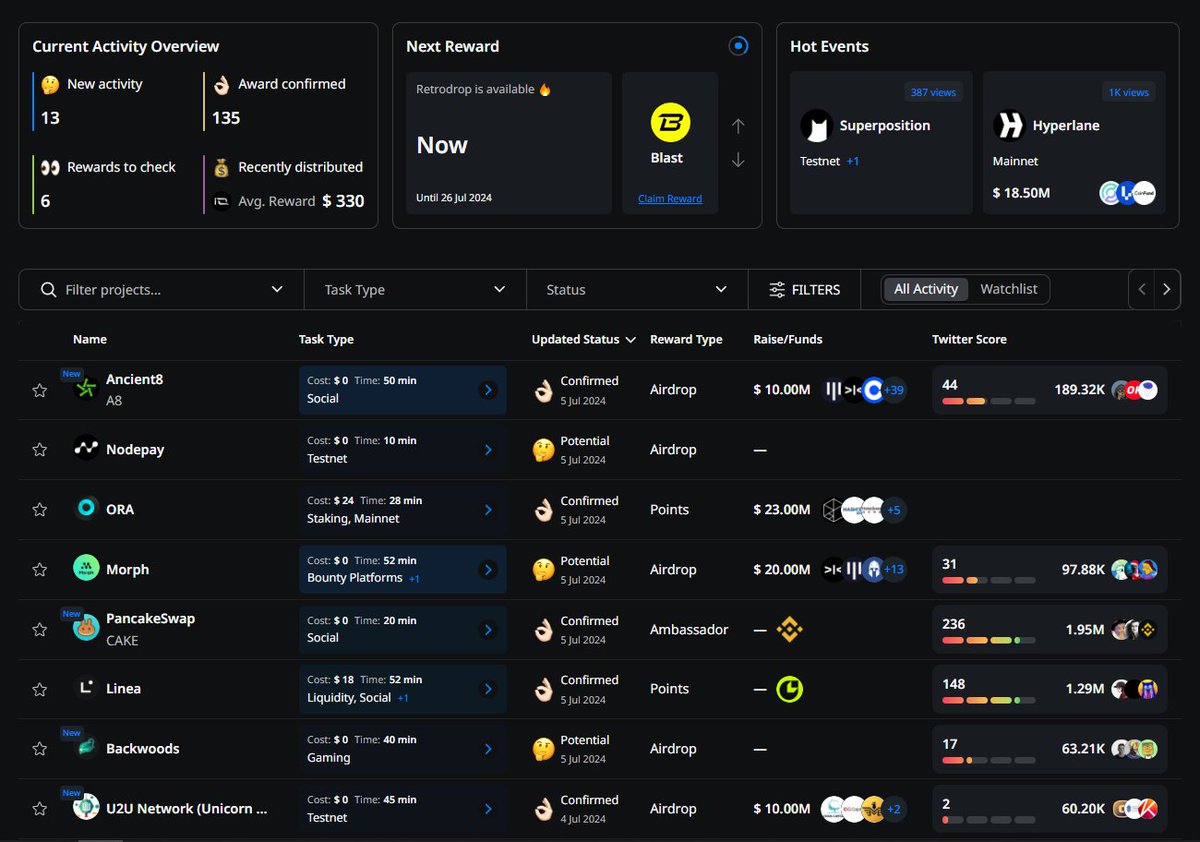Click the Raise/Funds column header
1200x842 pixels.
point(788,340)
